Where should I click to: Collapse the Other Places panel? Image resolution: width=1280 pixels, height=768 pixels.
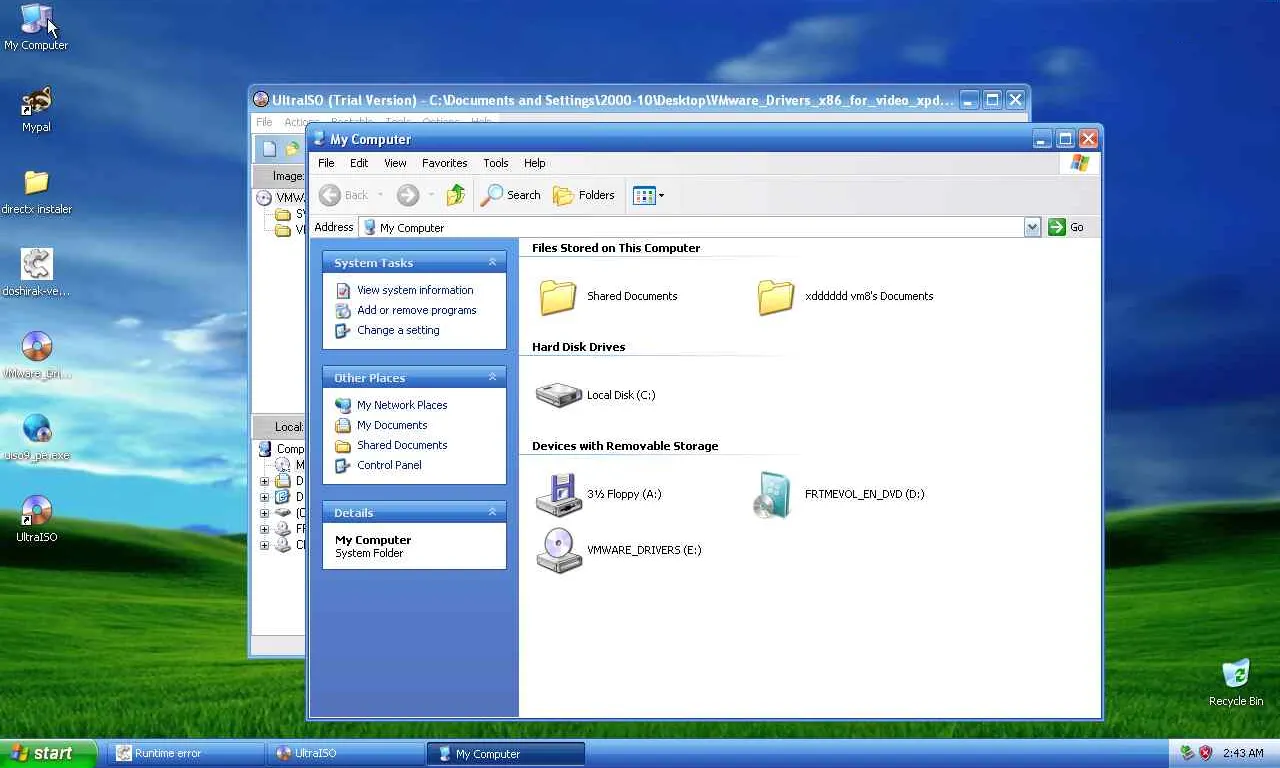point(492,377)
